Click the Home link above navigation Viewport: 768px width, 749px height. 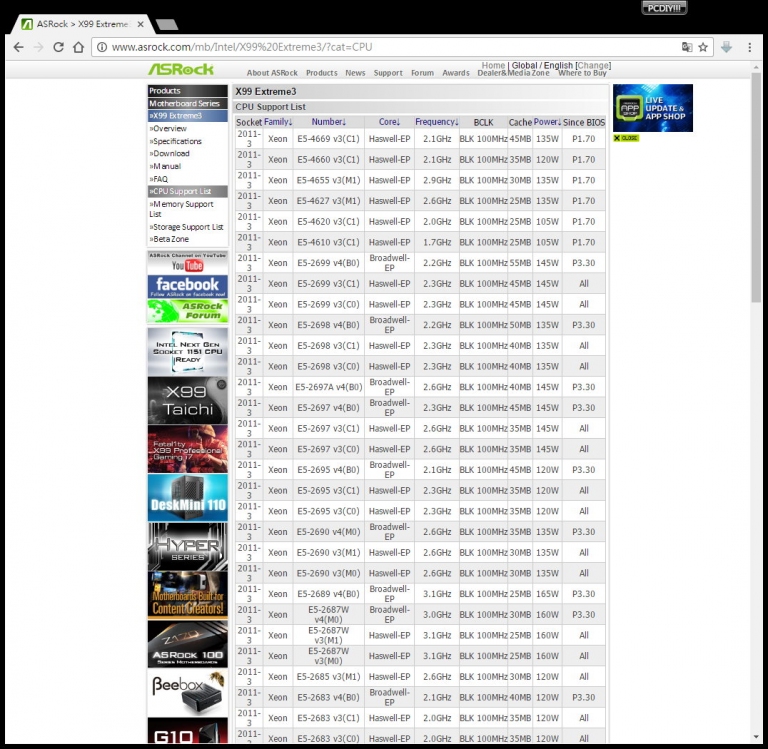[x=493, y=65]
